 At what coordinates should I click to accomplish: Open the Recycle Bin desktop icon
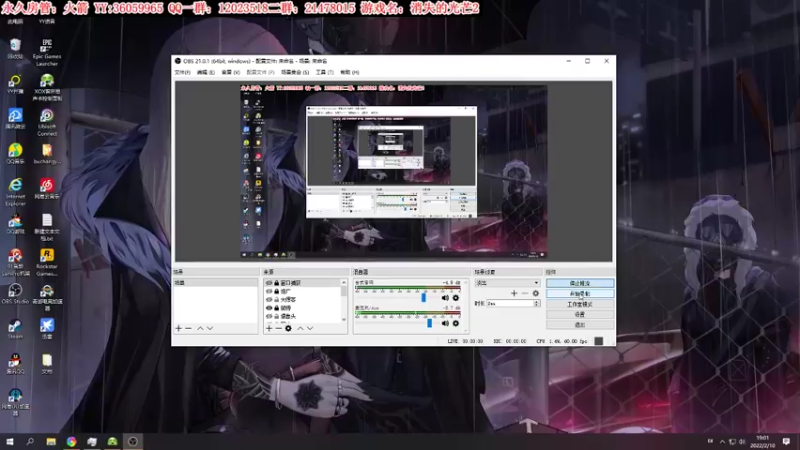click(15, 48)
